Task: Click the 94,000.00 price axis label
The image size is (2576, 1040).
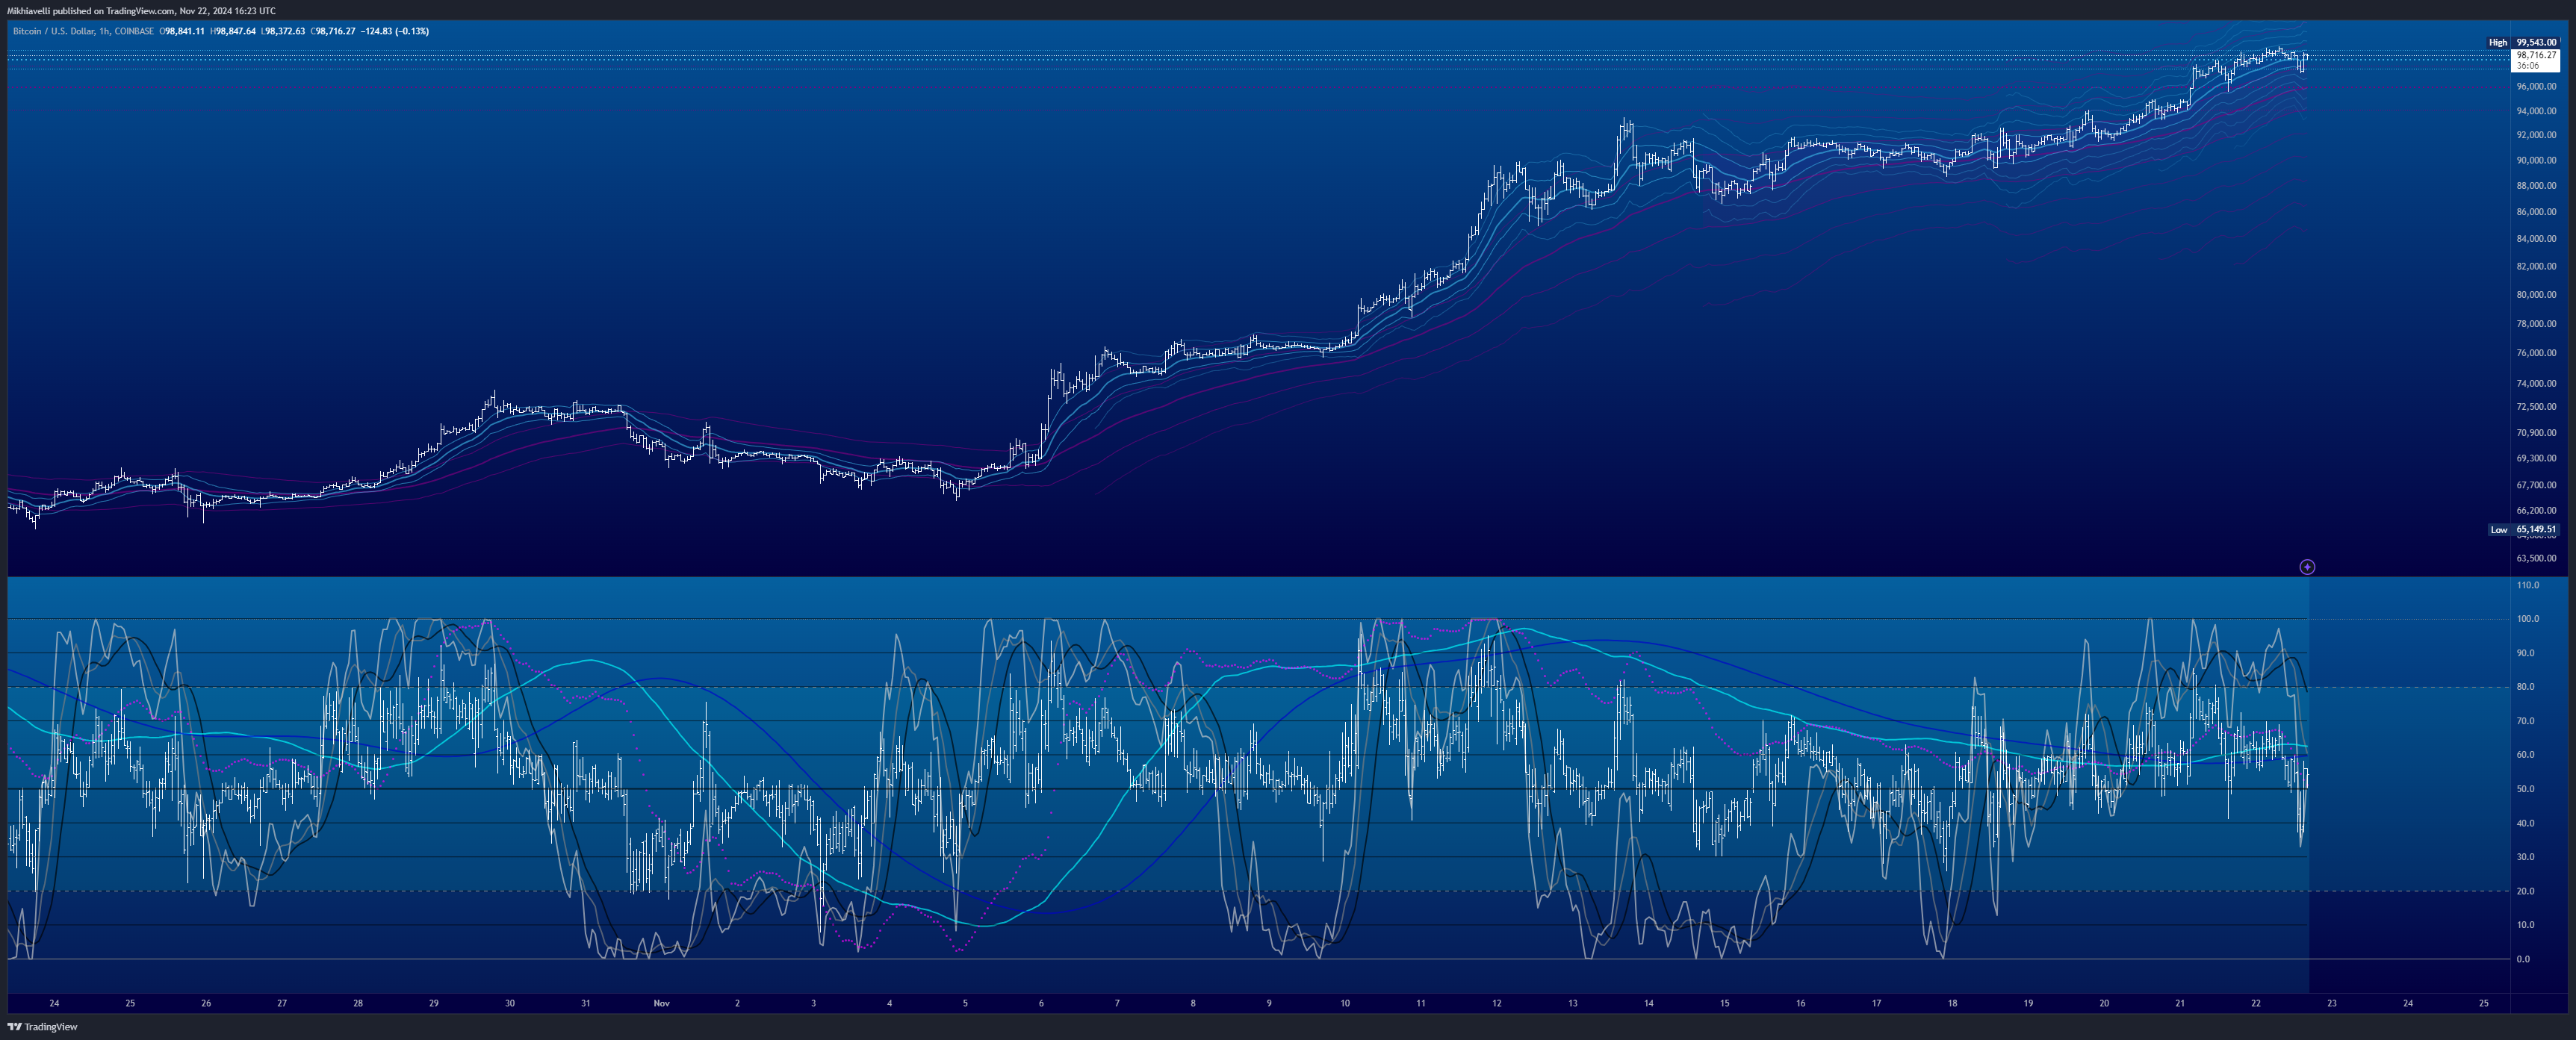Action: point(2536,111)
